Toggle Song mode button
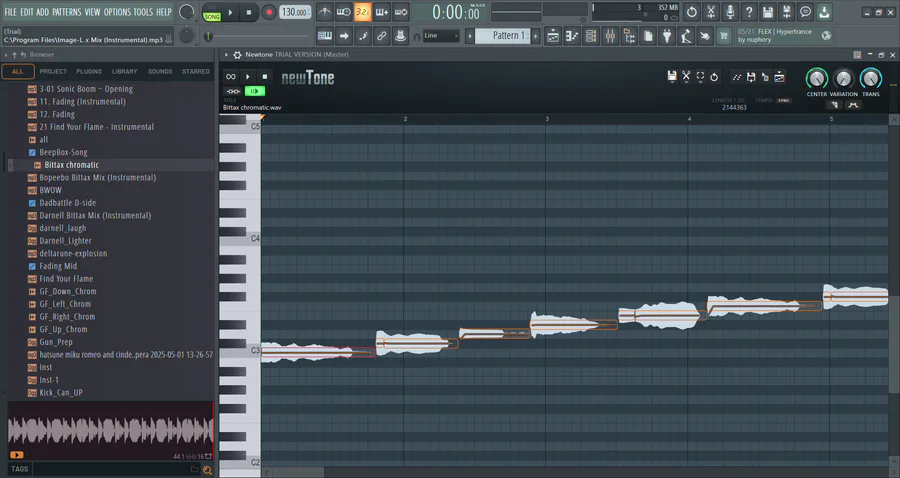This screenshot has height=478, width=900. (212, 17)
